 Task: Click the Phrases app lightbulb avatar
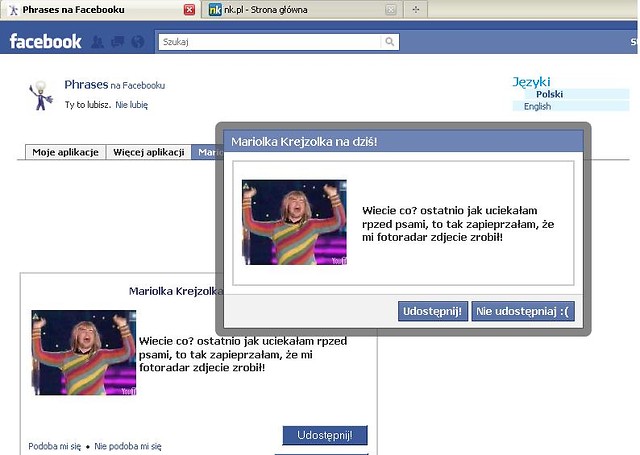pyautogui.click(x=41, y=95)
